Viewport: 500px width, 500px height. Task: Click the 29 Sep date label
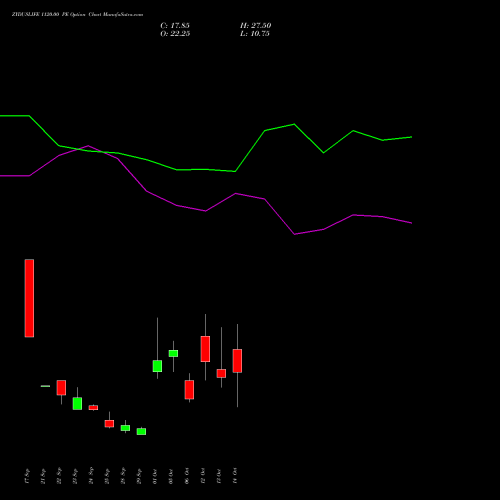[139, 476]
